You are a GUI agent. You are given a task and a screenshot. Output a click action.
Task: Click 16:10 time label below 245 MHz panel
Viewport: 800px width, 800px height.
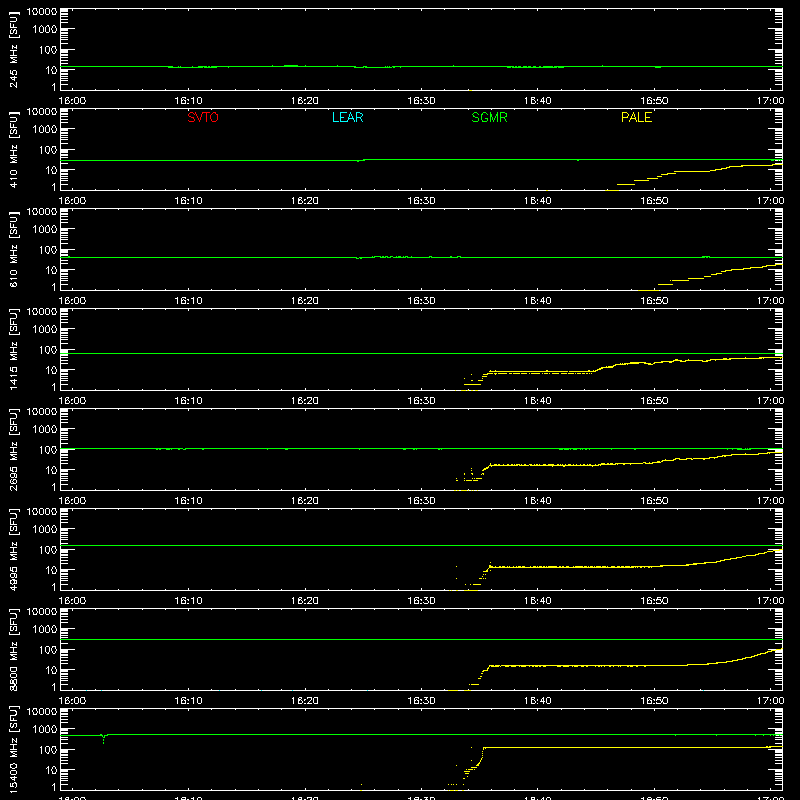[188, 101]
